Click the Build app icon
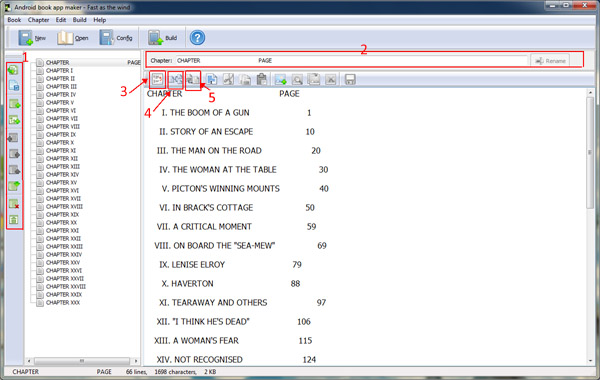The width and height of the screenshot is (600, 380). (x=163, y=38)
